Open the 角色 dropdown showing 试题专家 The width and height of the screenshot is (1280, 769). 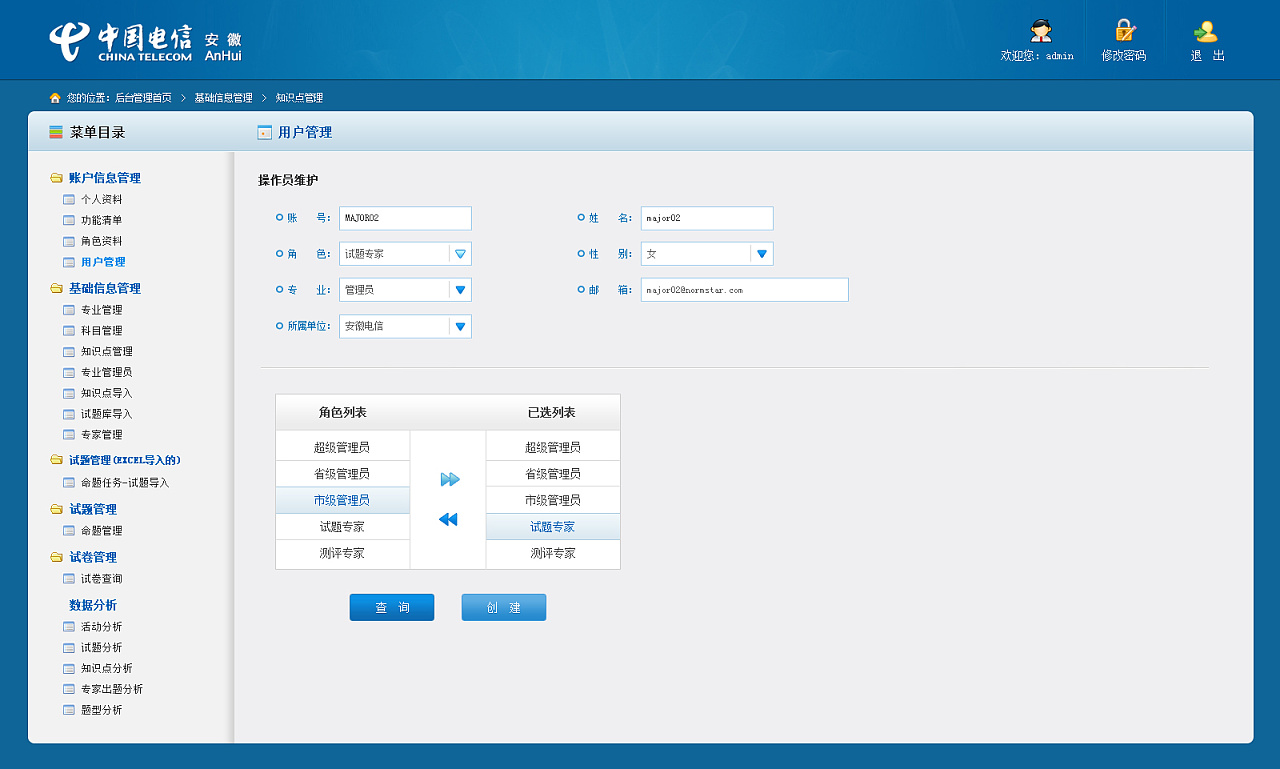[460, 254]
